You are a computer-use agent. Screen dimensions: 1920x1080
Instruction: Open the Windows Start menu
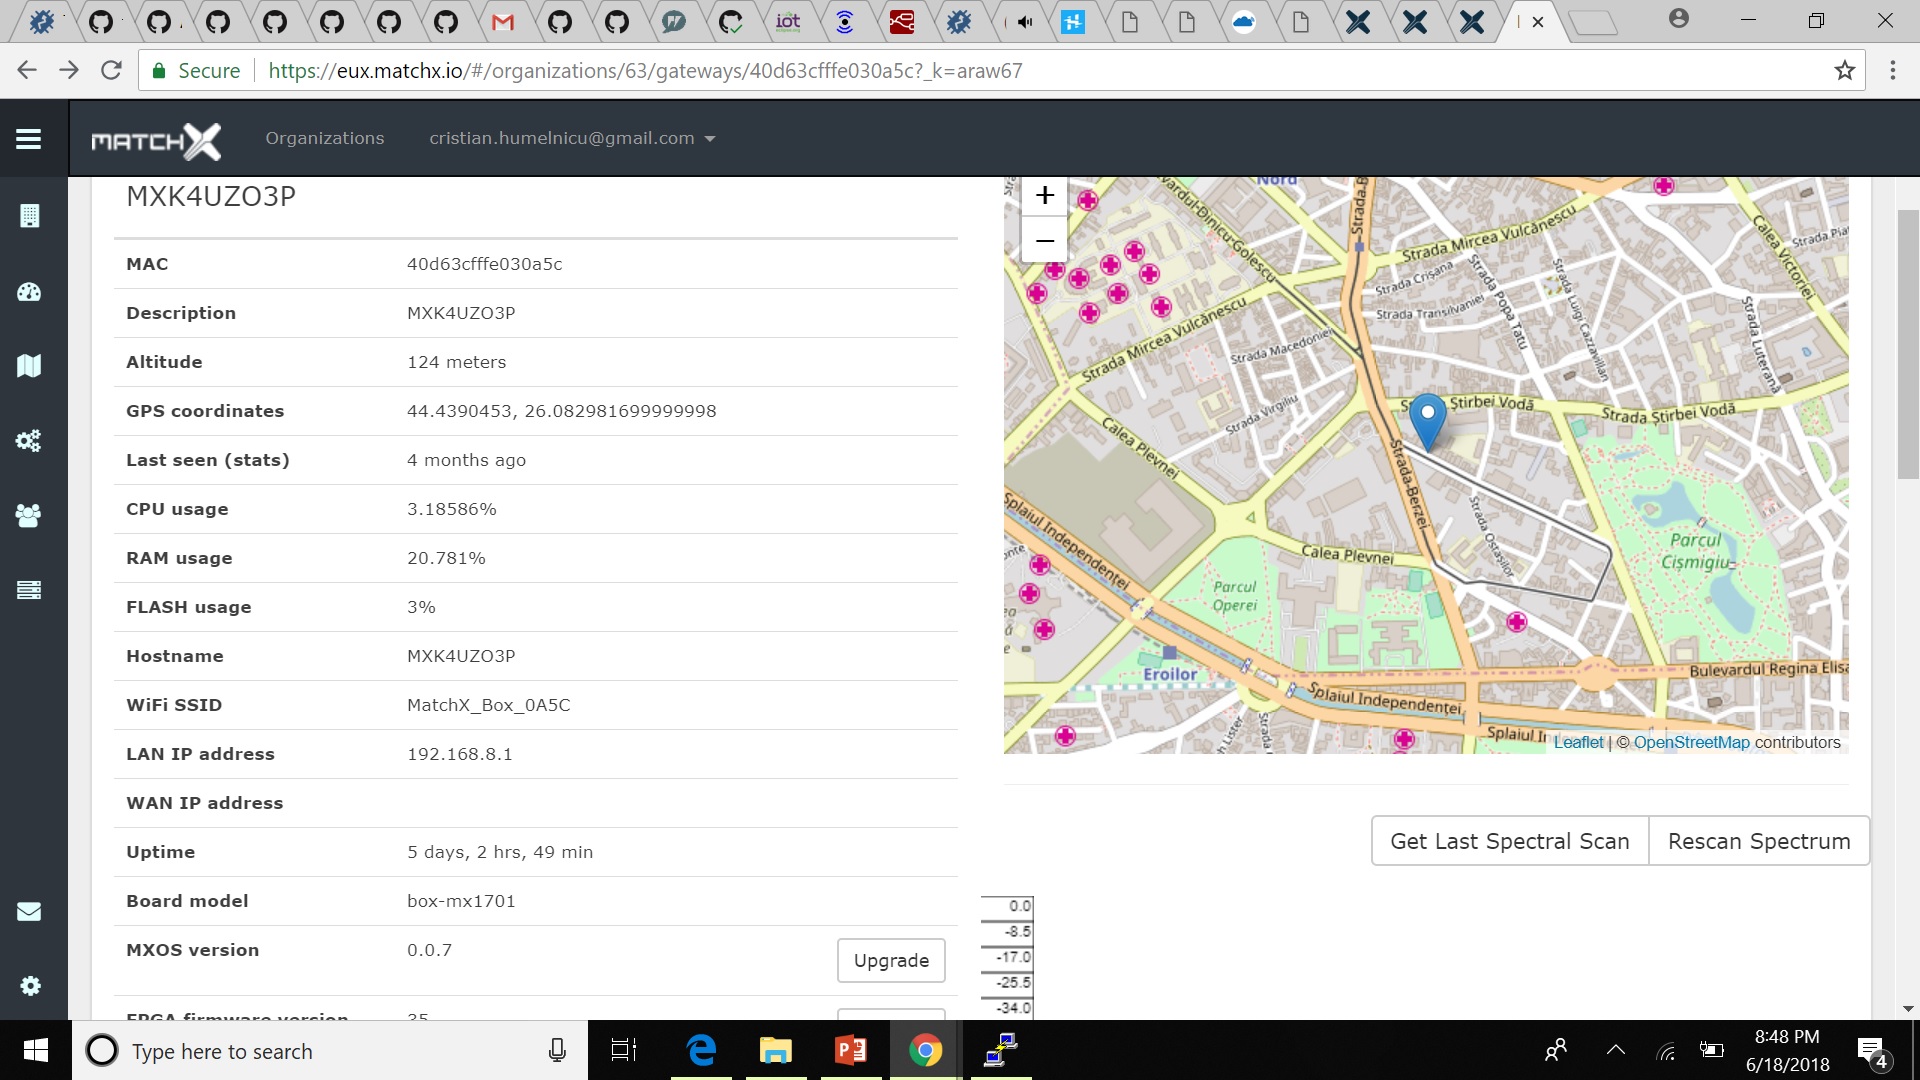click(36, 1050)
